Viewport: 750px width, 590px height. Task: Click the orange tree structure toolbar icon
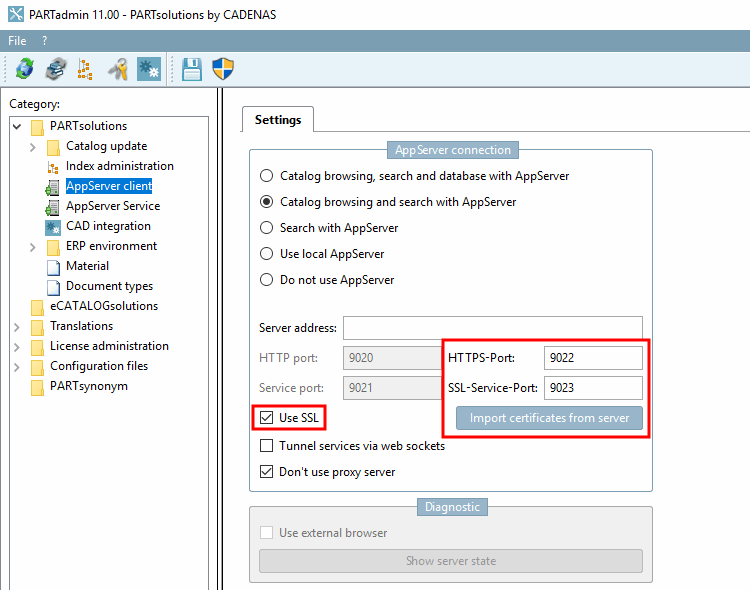click(x=85, y=69)
